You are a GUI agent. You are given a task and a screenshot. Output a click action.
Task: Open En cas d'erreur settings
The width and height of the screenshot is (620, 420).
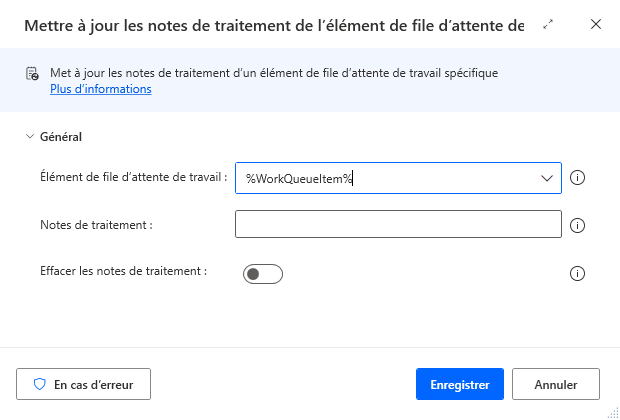(83, 384)
